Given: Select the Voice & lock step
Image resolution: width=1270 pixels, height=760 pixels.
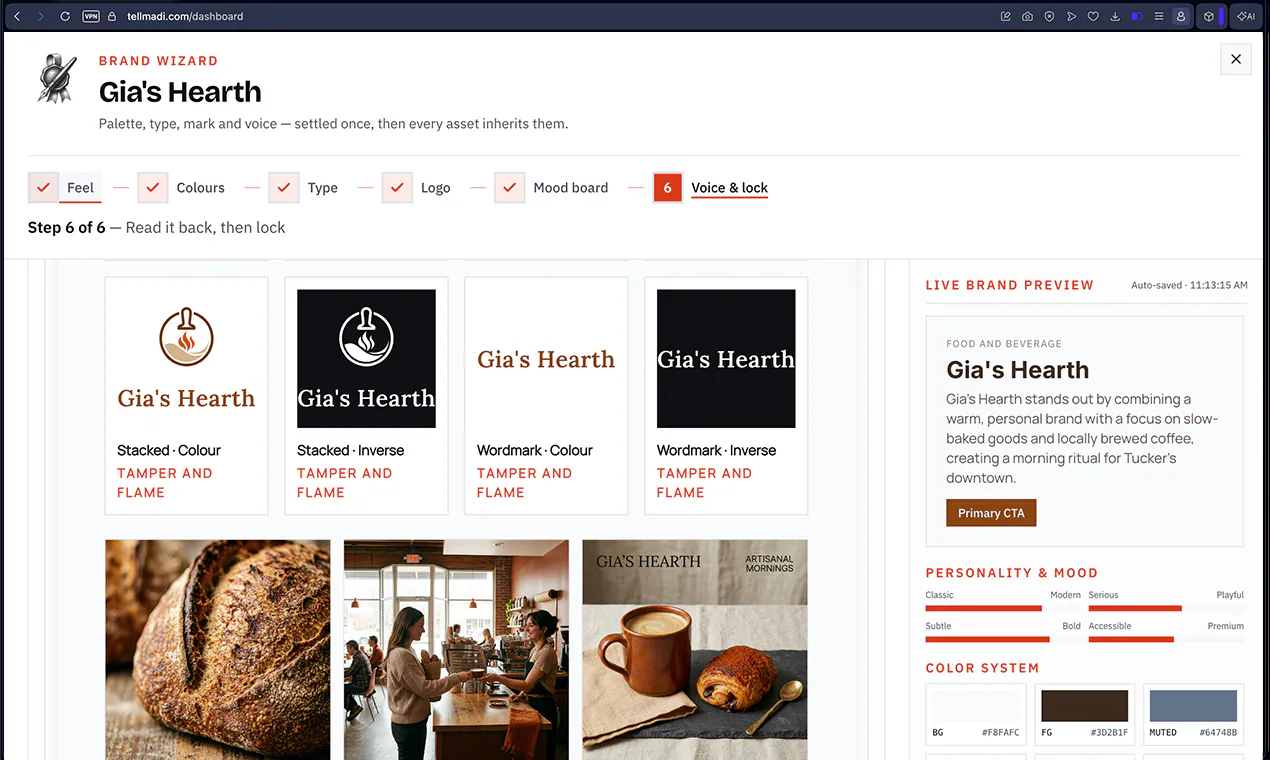Looking at the screenshot, I should pos(711,187).
